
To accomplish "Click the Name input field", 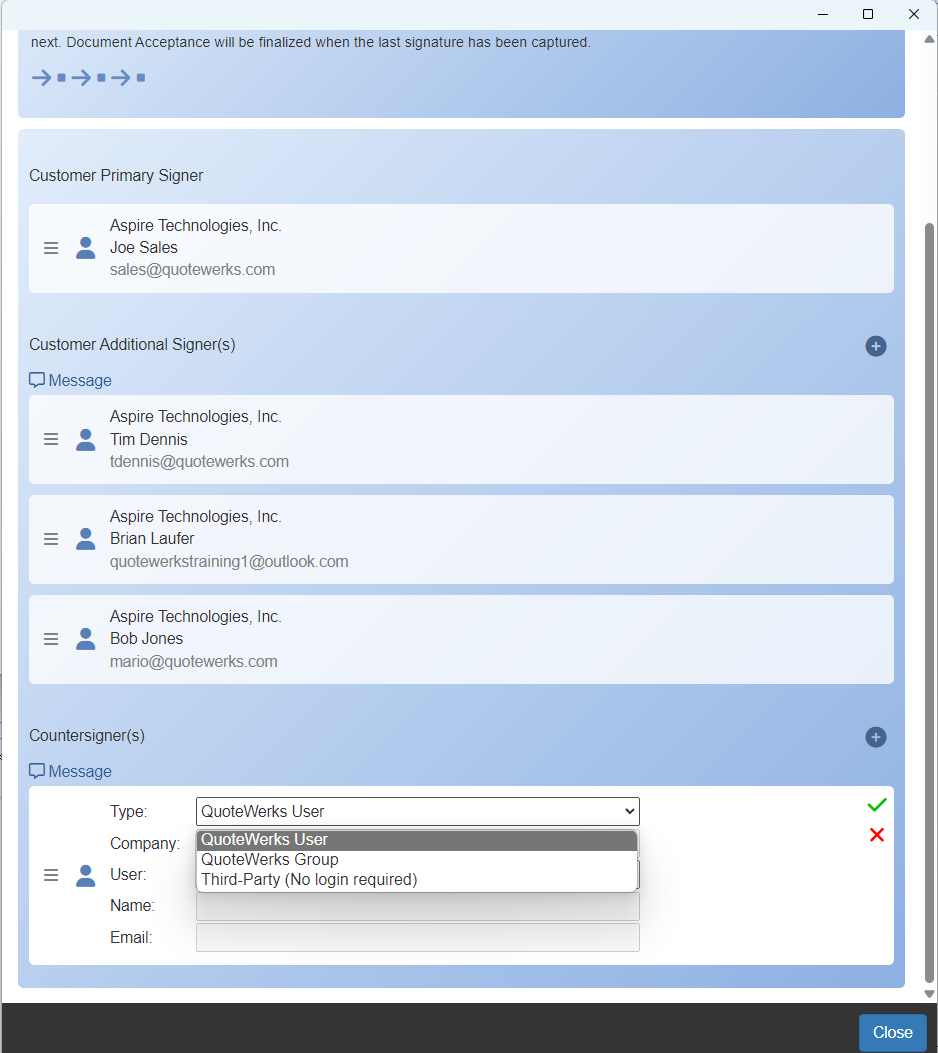I will click(x=418, y=907).
